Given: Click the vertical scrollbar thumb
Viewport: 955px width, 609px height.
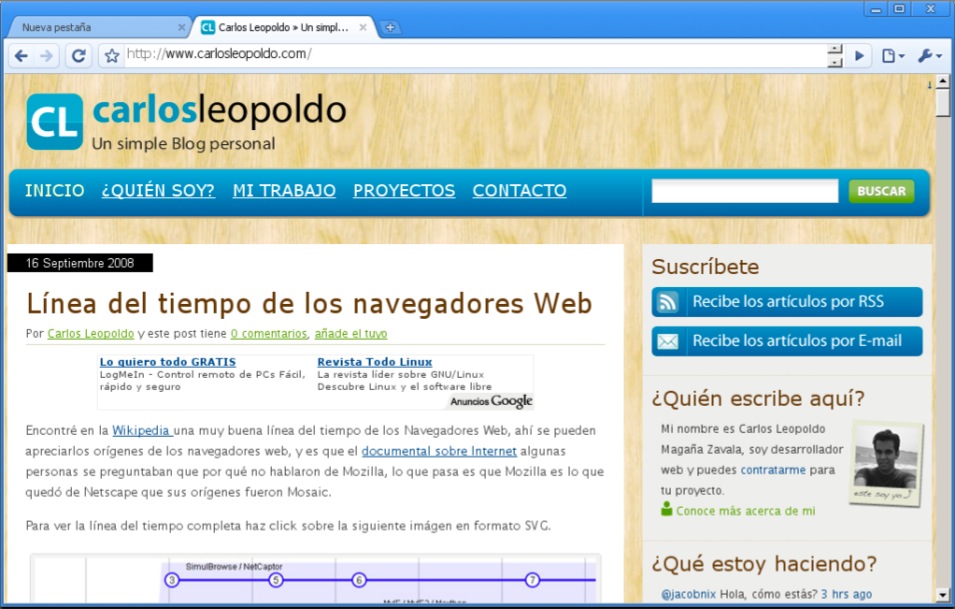Looking at the screenshot, I should tap(943, 102).
